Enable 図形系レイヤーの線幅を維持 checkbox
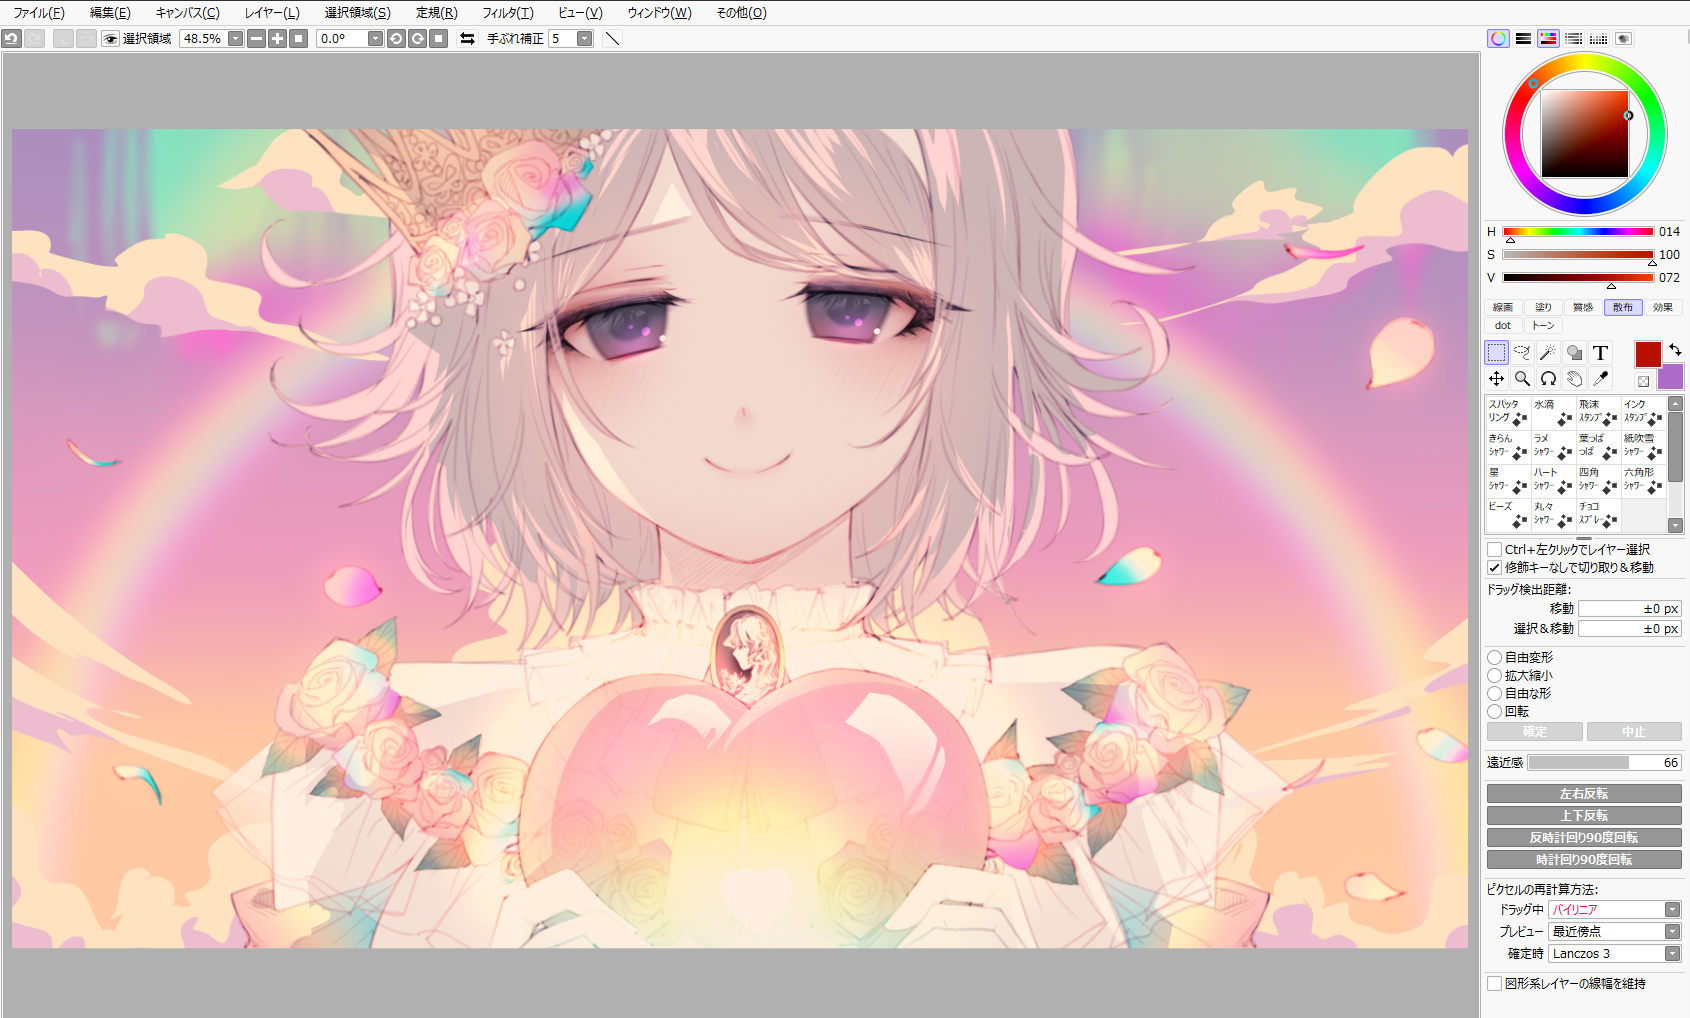 click(1494, 984)
